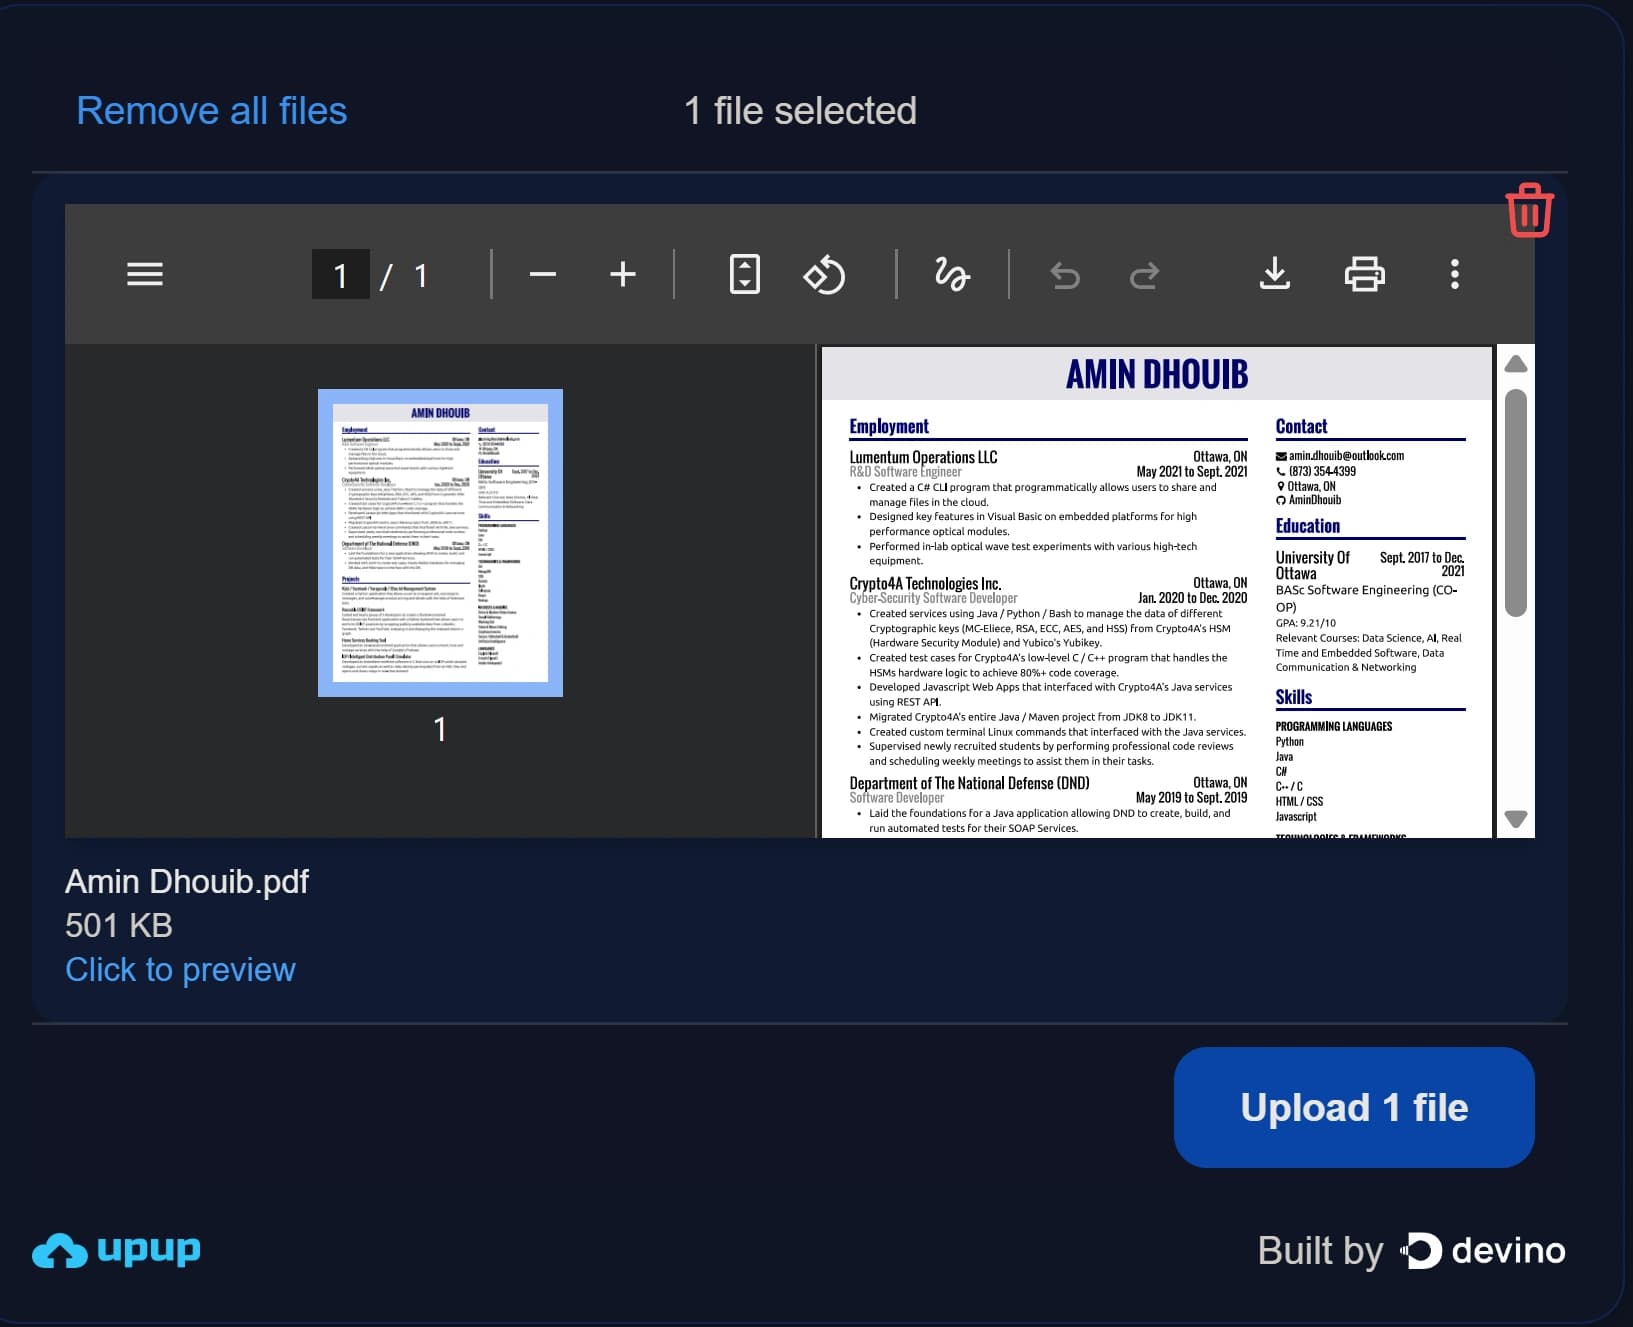1633x1327 pixels.
Task: Click 'R&D Software Engineer' job title
Action: point(905,472)
